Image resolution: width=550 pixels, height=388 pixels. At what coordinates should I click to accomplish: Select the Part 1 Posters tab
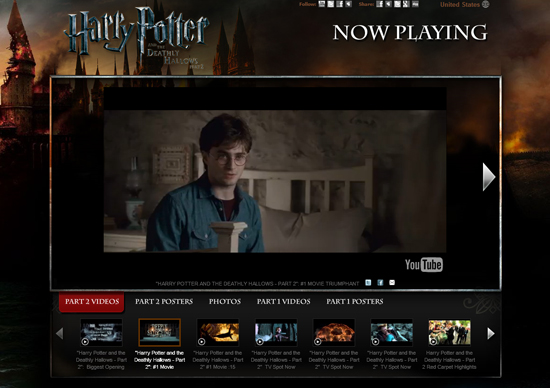click(x=355, y=302)
